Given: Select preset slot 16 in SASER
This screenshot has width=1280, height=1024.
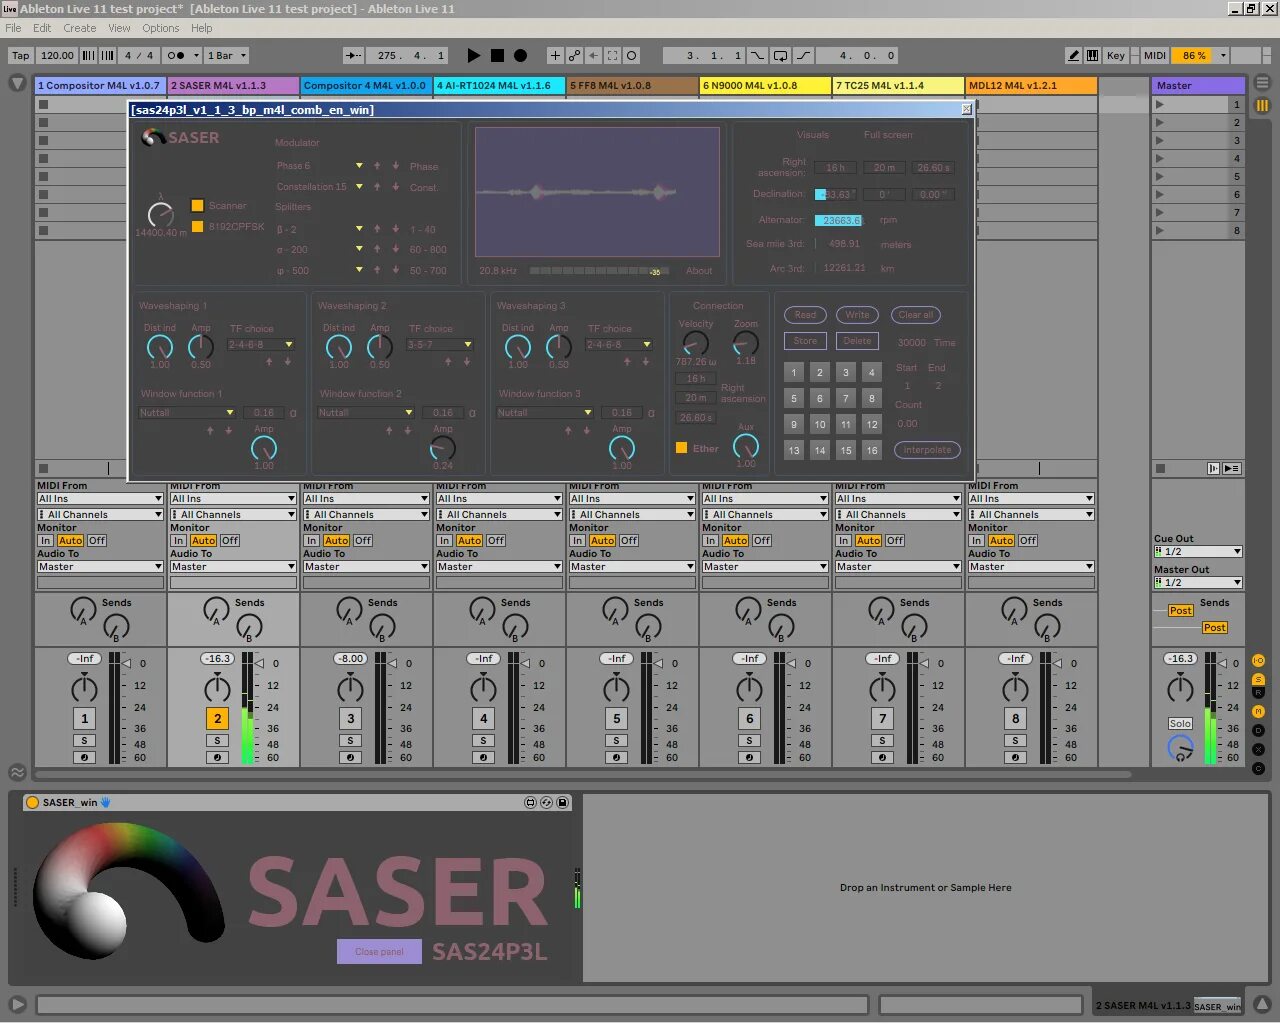Looking at the screenshot, I should click(872, 450).
